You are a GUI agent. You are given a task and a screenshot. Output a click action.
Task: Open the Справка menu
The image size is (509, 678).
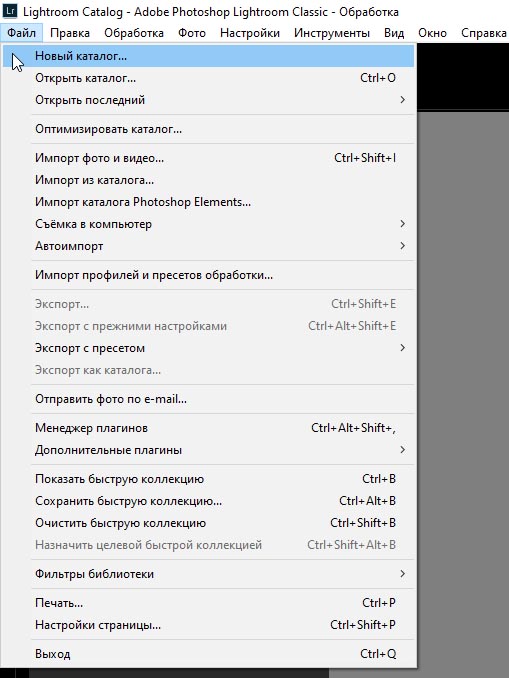pyautogui.click(x=483, y=33)
